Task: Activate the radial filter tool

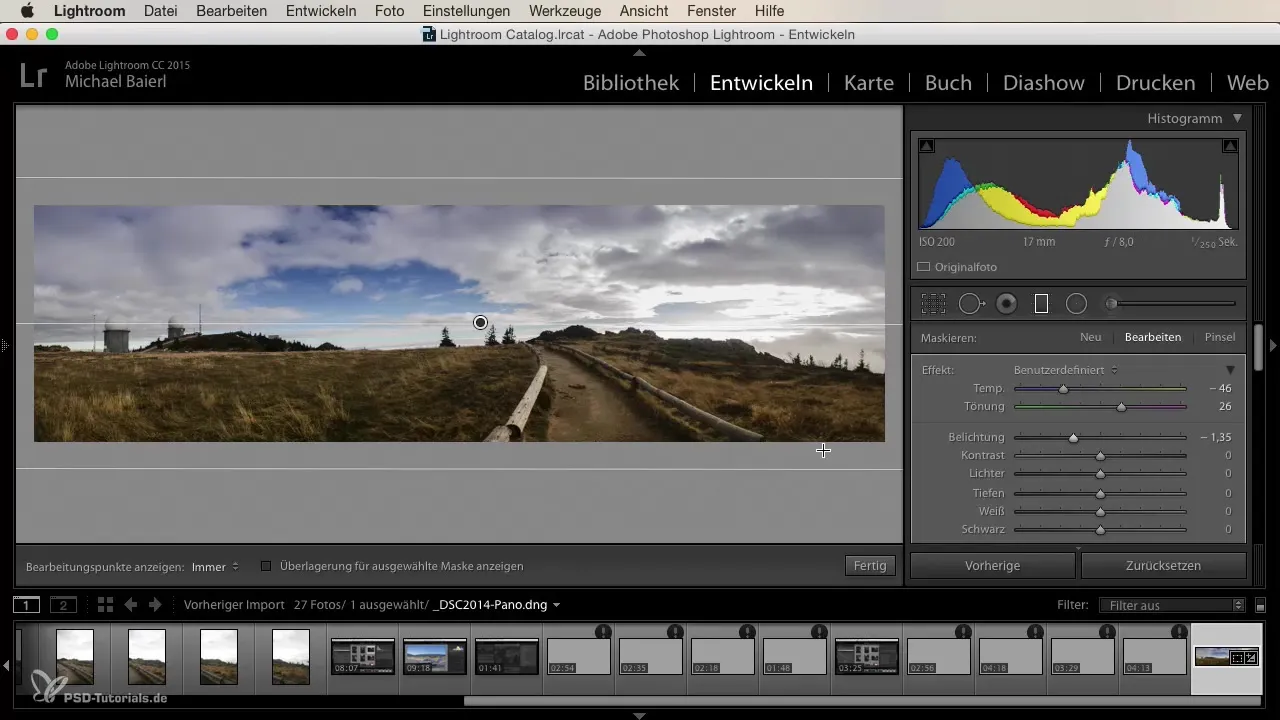Action: click(x=1076, y=303)
